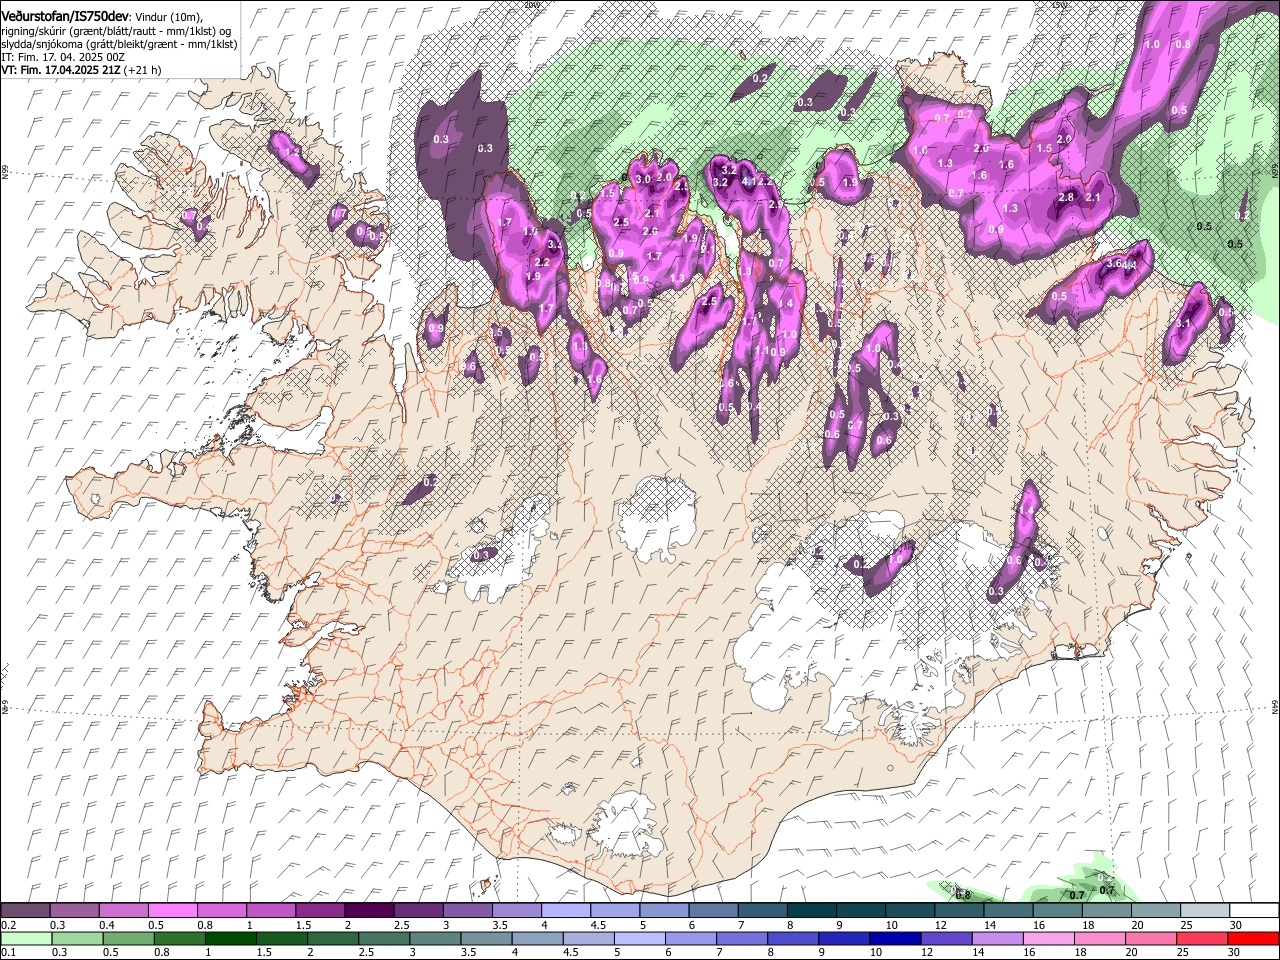Click the "3.1" snowfall value near east coast
The height and width of the screenshot is (960, 1280).
click(x=1184, y=323)
